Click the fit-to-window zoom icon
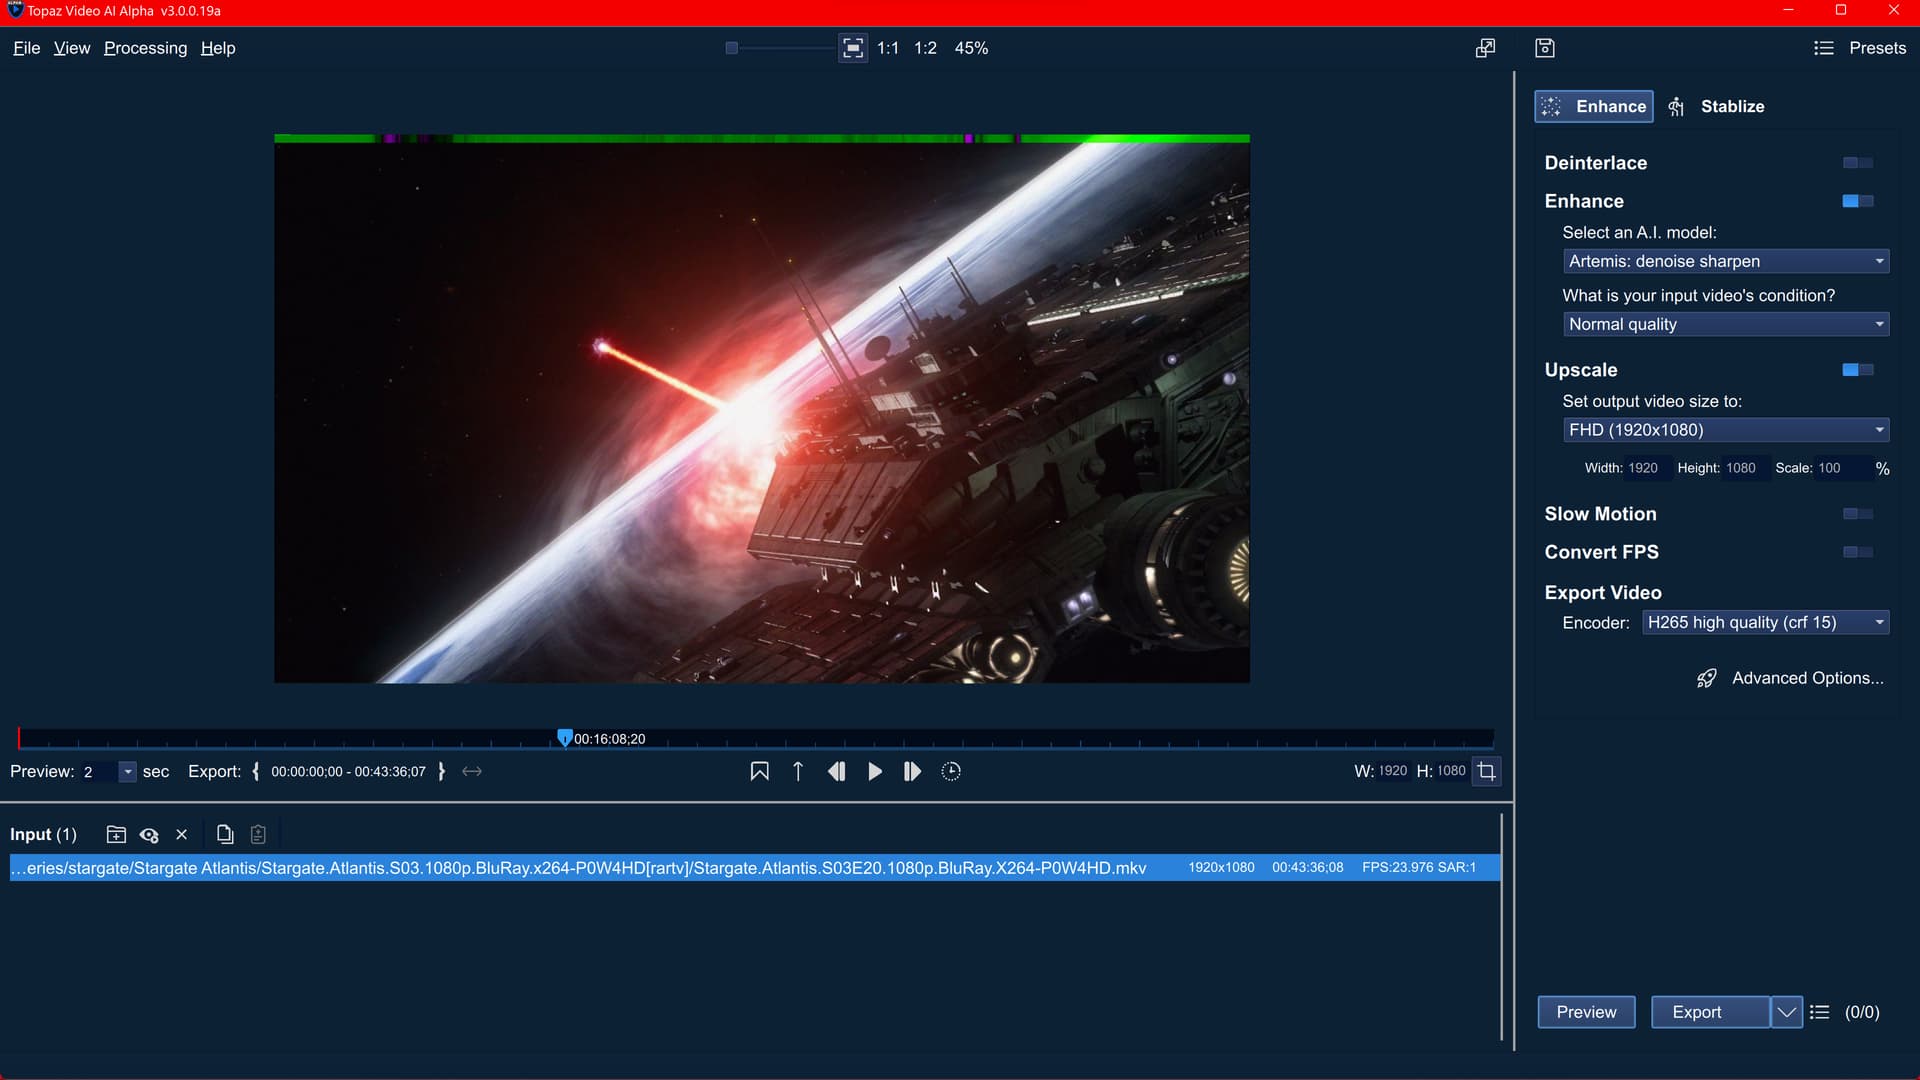Screen dimensions: 1920x1080 [x=853, y=48]
